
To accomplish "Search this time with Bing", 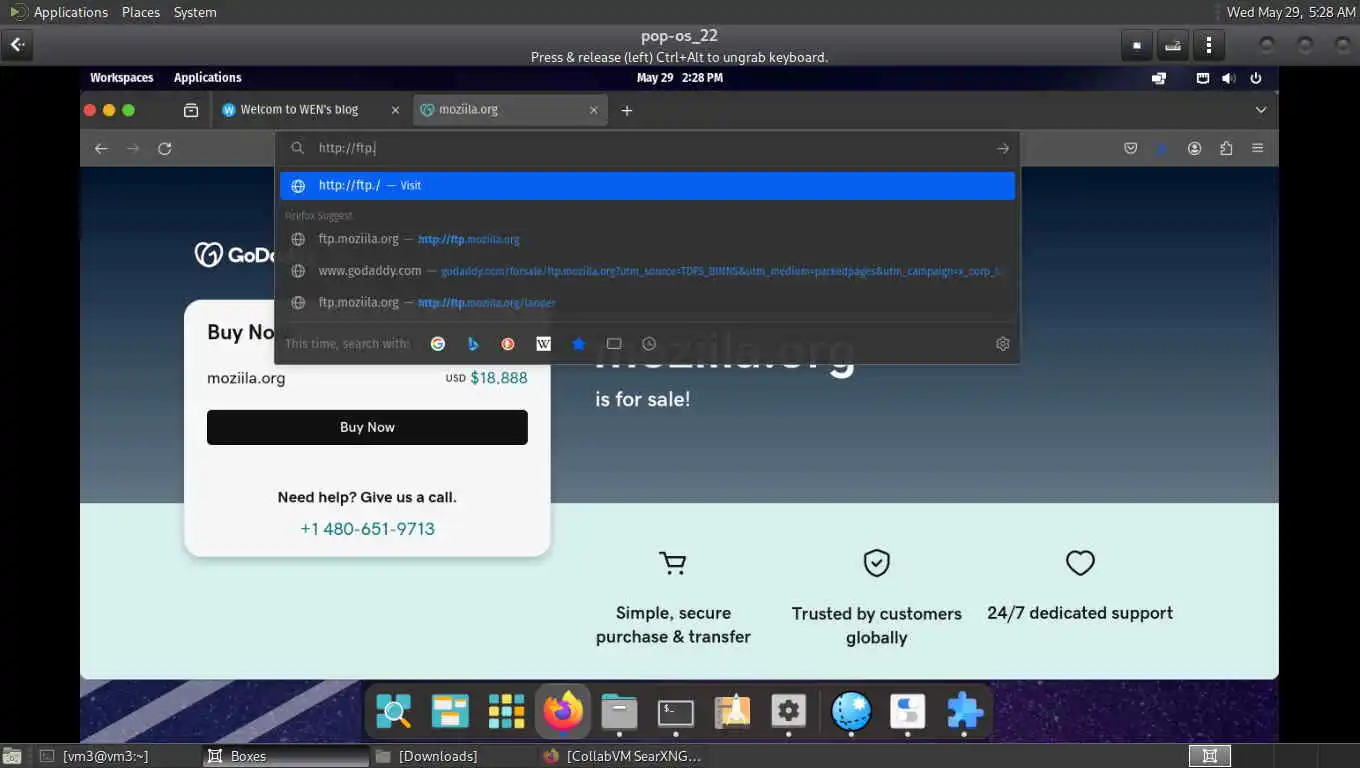I will pyautogui.click(x=473, y=343).
